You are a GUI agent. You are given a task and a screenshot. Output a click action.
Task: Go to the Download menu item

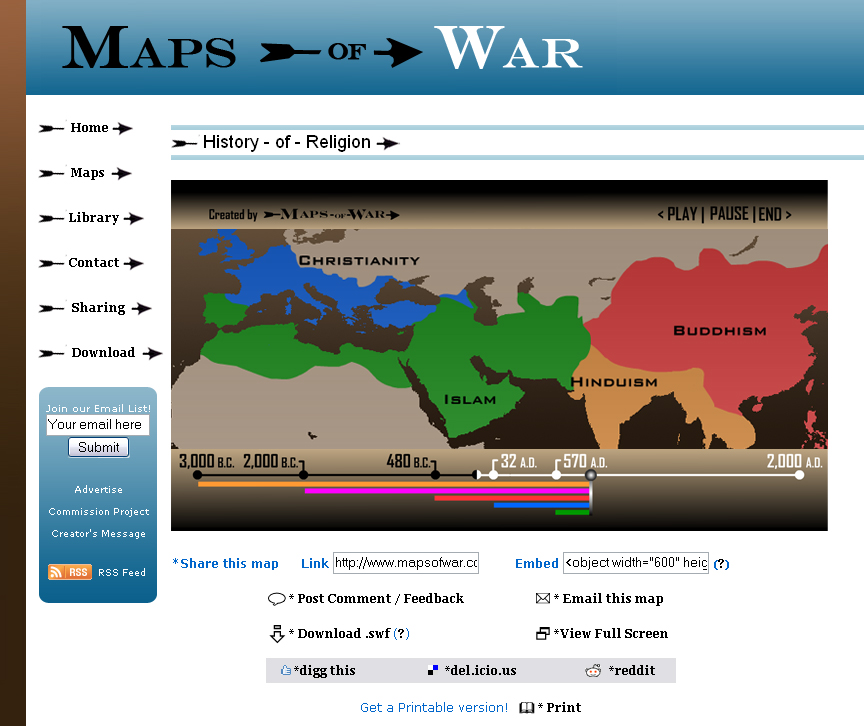[x=102, y=353]
